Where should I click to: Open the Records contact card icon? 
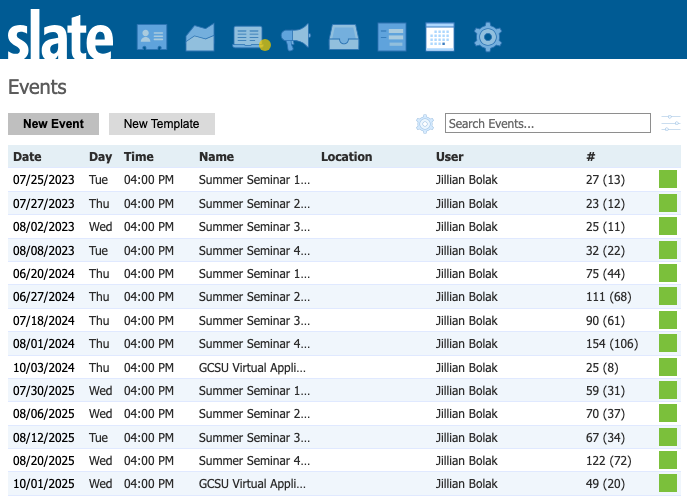click(152, 37)
